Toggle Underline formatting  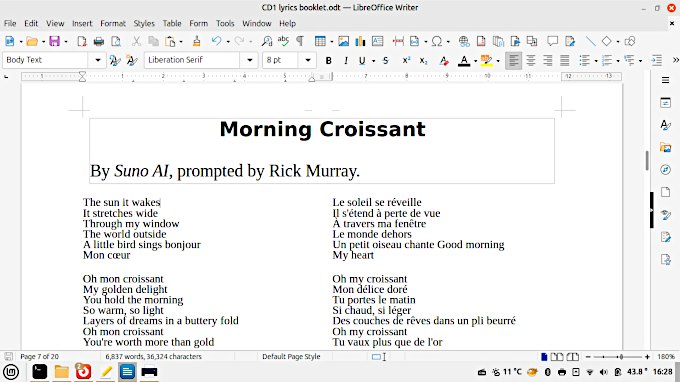coord(362,60)
